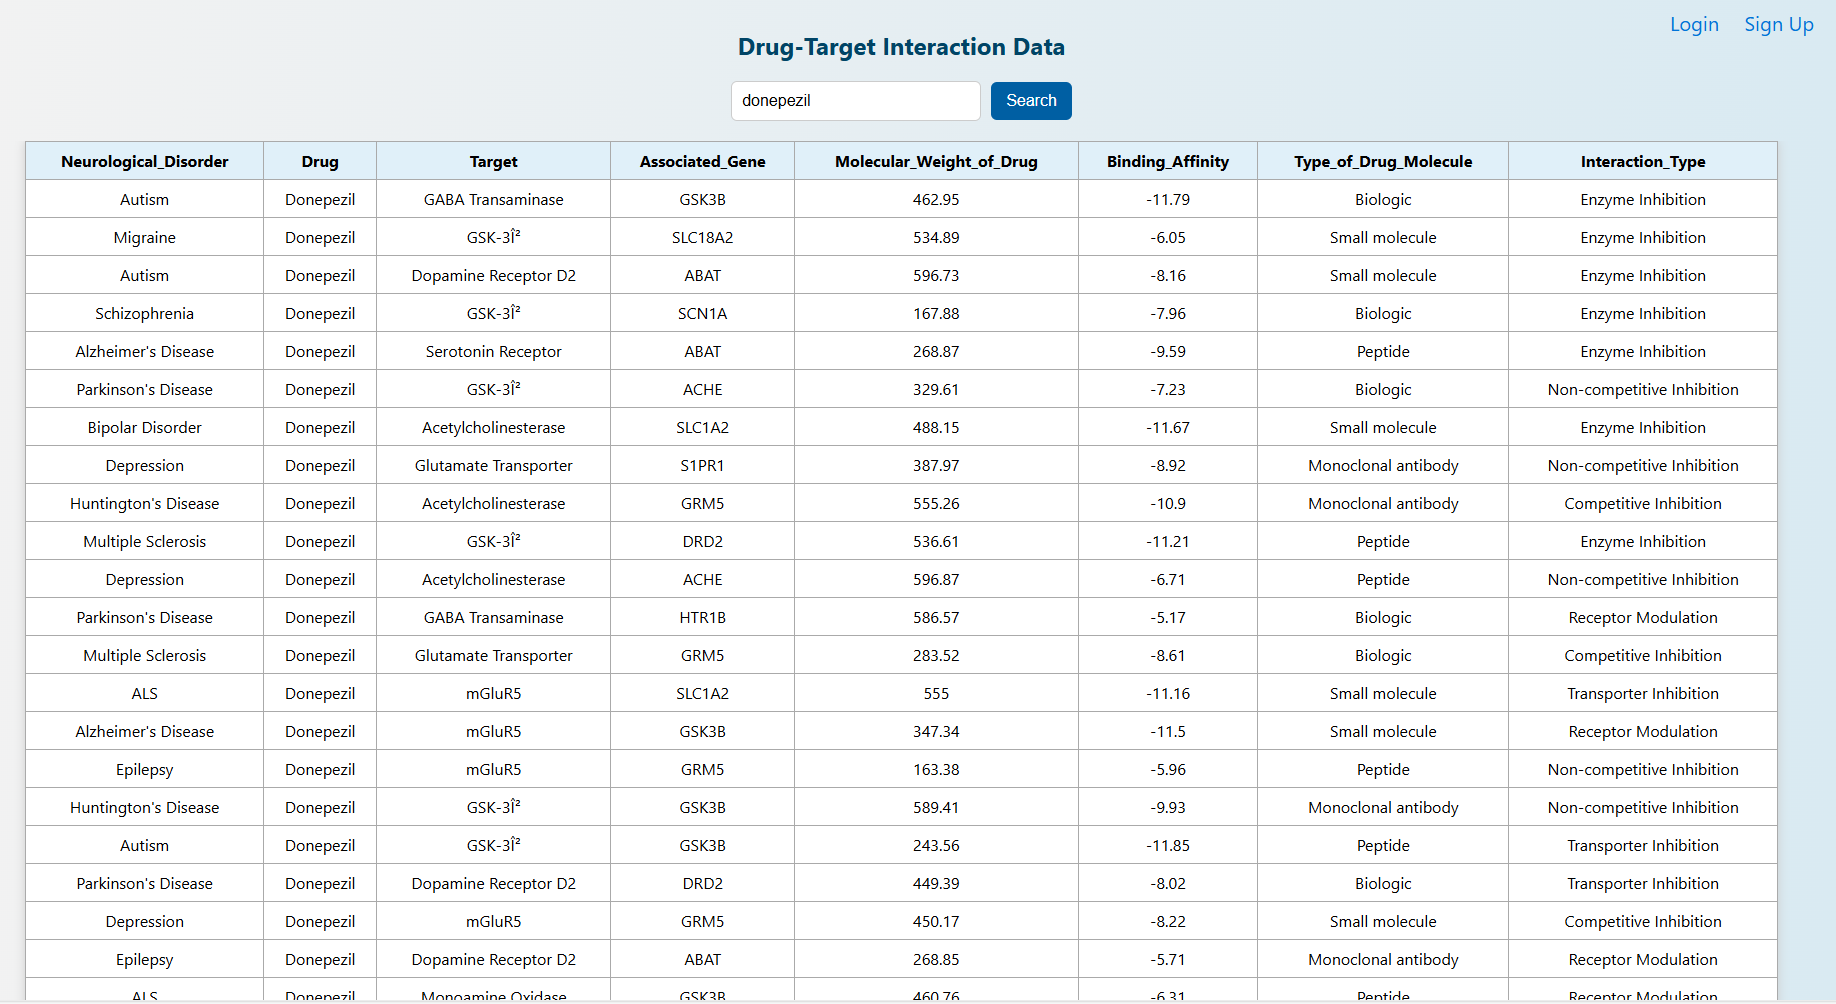1836x1004 pixels.
Task: Select molecular weight value 534.89
Action: coord(936,237)
